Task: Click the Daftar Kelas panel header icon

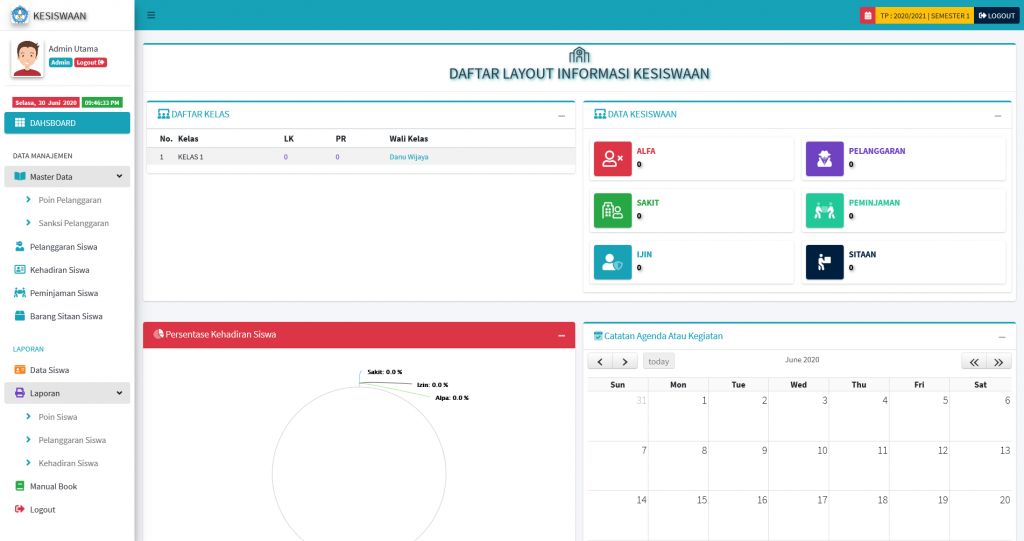Action: 163,114
